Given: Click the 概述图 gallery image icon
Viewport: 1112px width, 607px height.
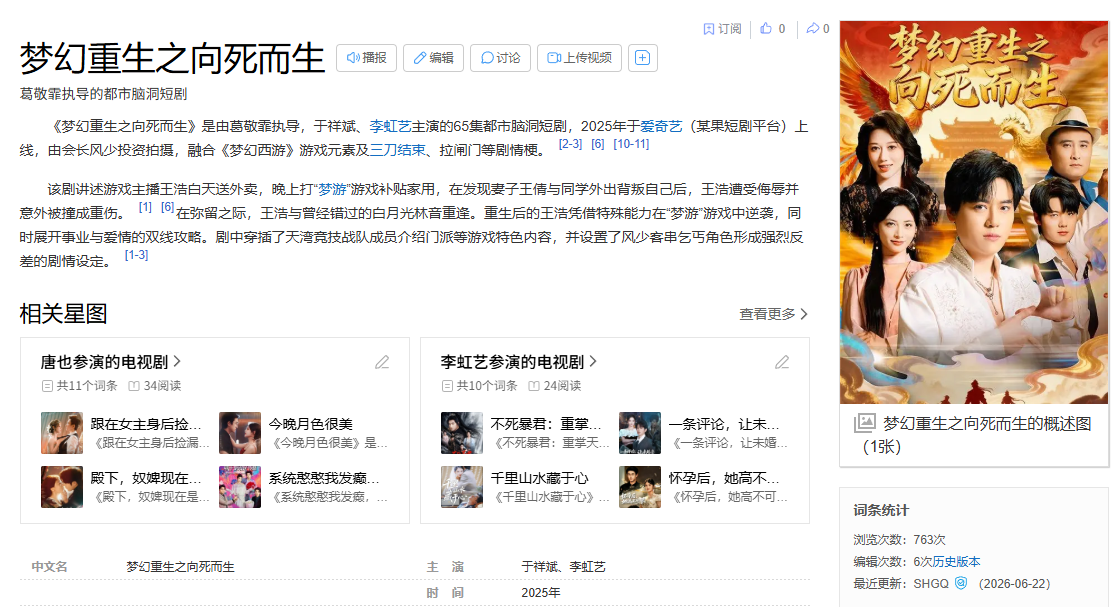Looking at the screenshot, I should (864, 423).
